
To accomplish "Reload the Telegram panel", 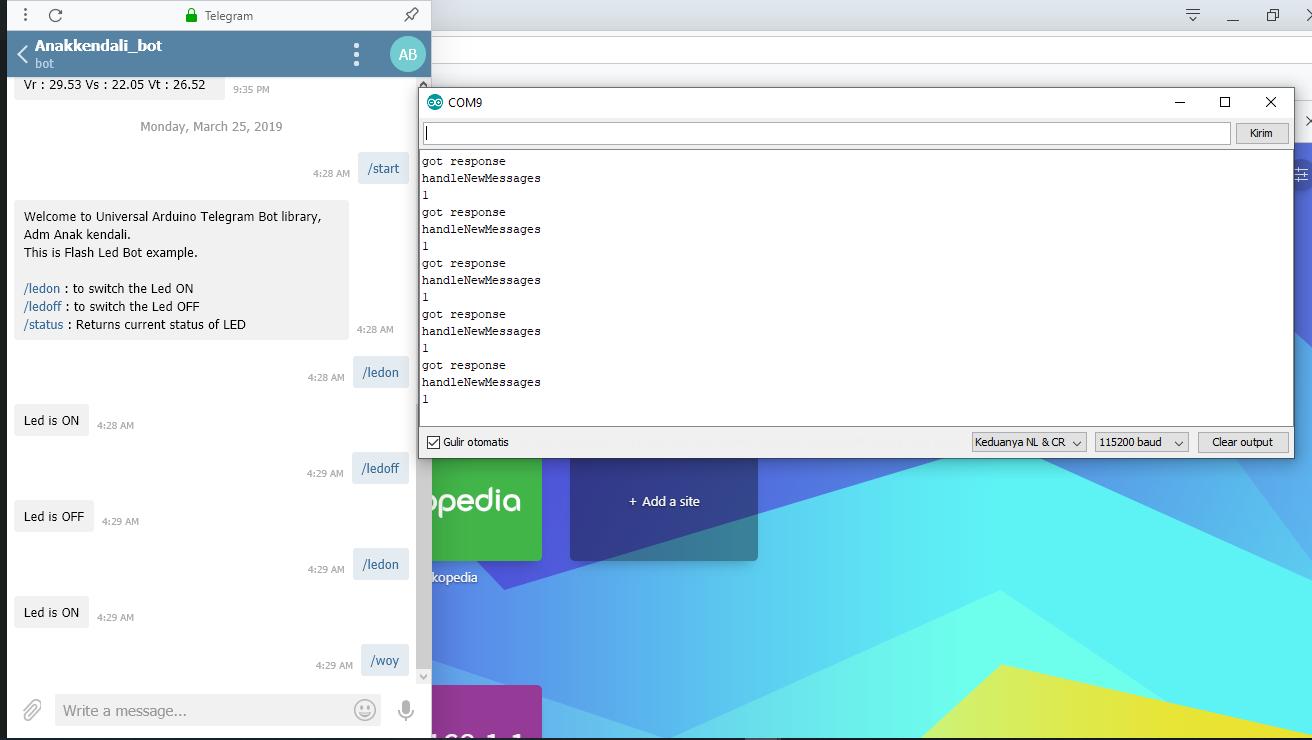I will click(x=56, y=15).
